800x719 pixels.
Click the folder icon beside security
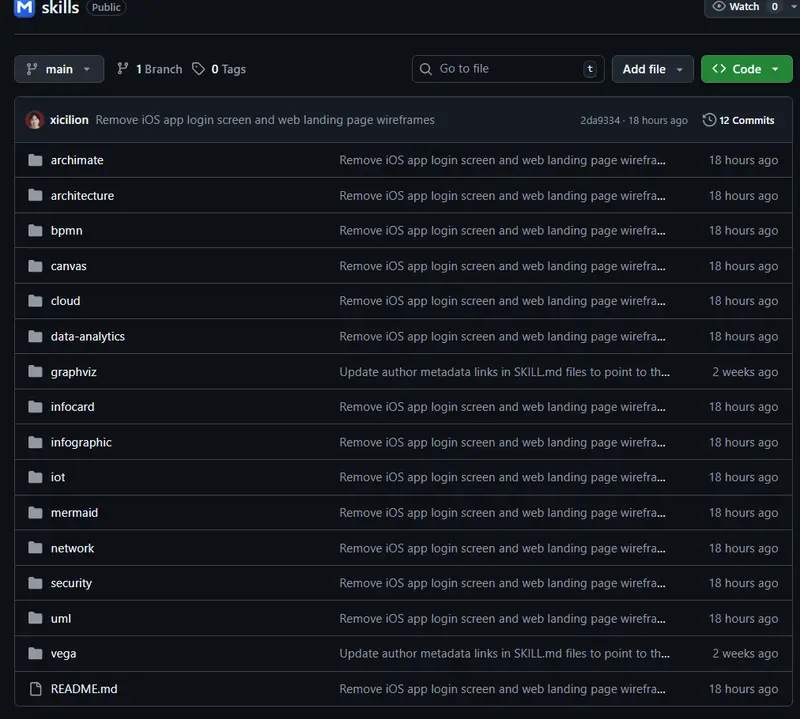pos(35,583)
